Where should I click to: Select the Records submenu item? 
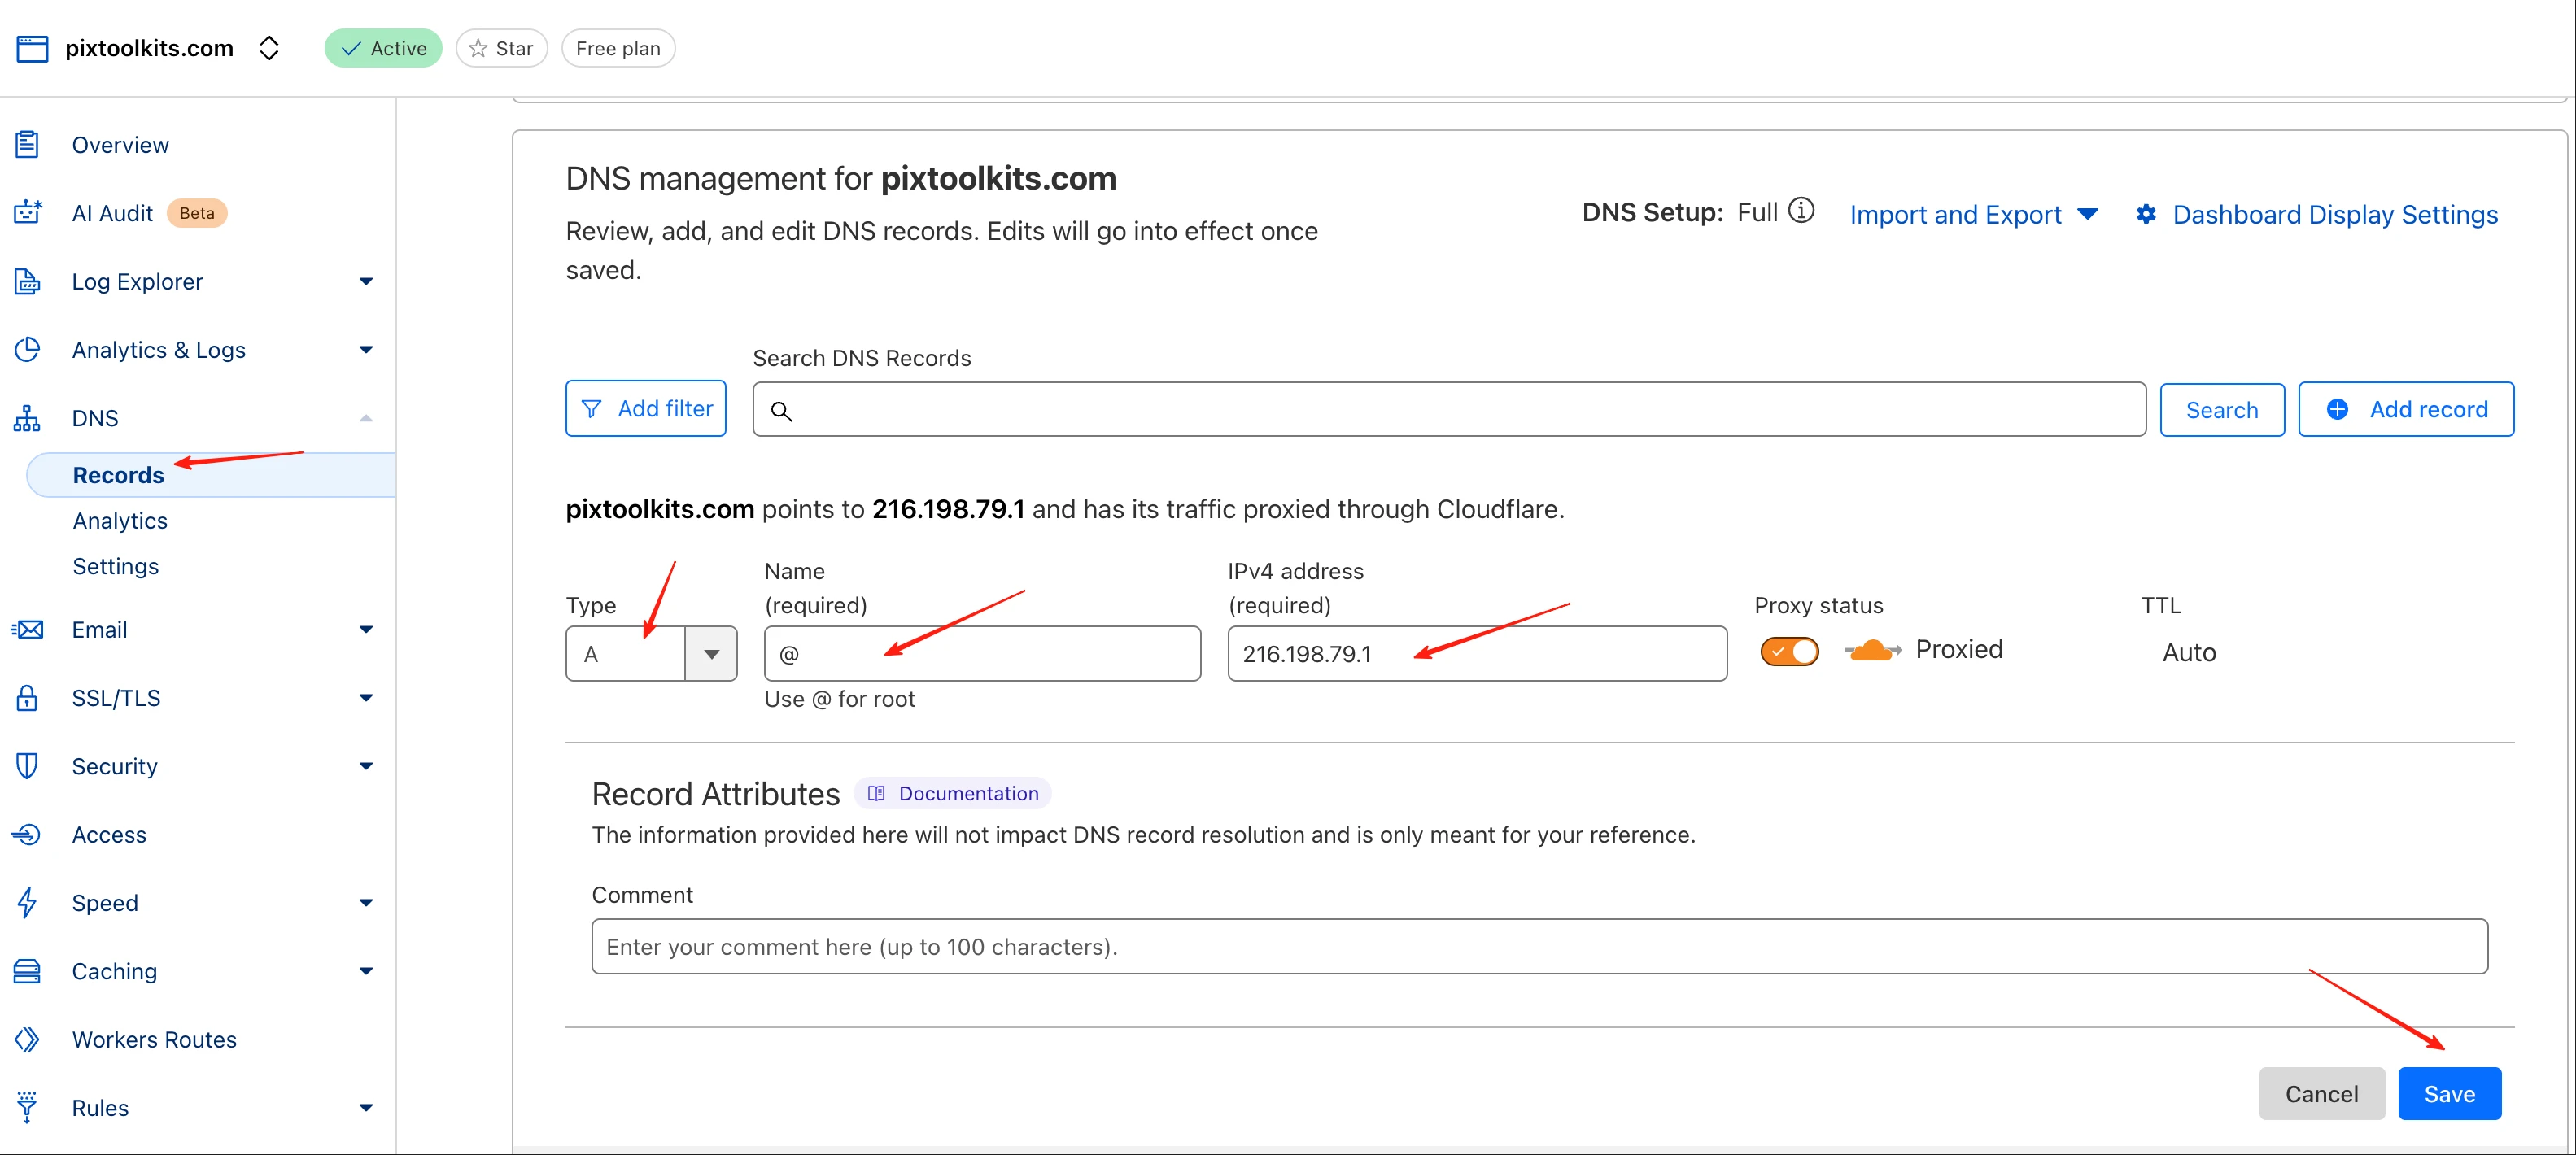[x=118, y=475]
